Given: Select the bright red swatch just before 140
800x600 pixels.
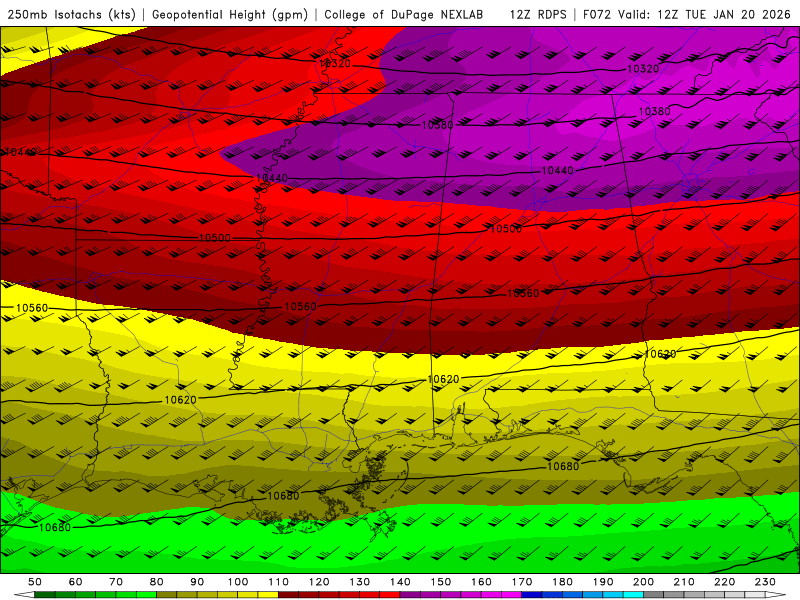Looking at the screenshot, I should [390, 595].
